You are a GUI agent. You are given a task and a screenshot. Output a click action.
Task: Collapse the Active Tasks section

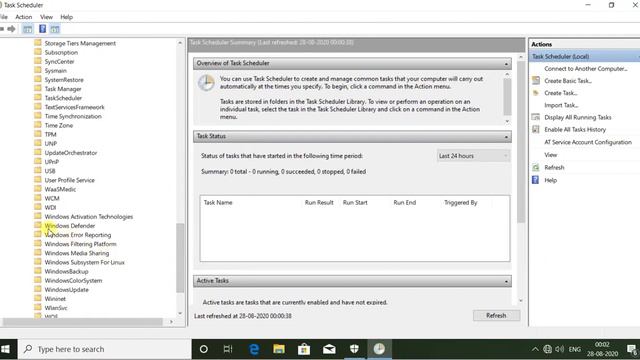coord(506,281)
